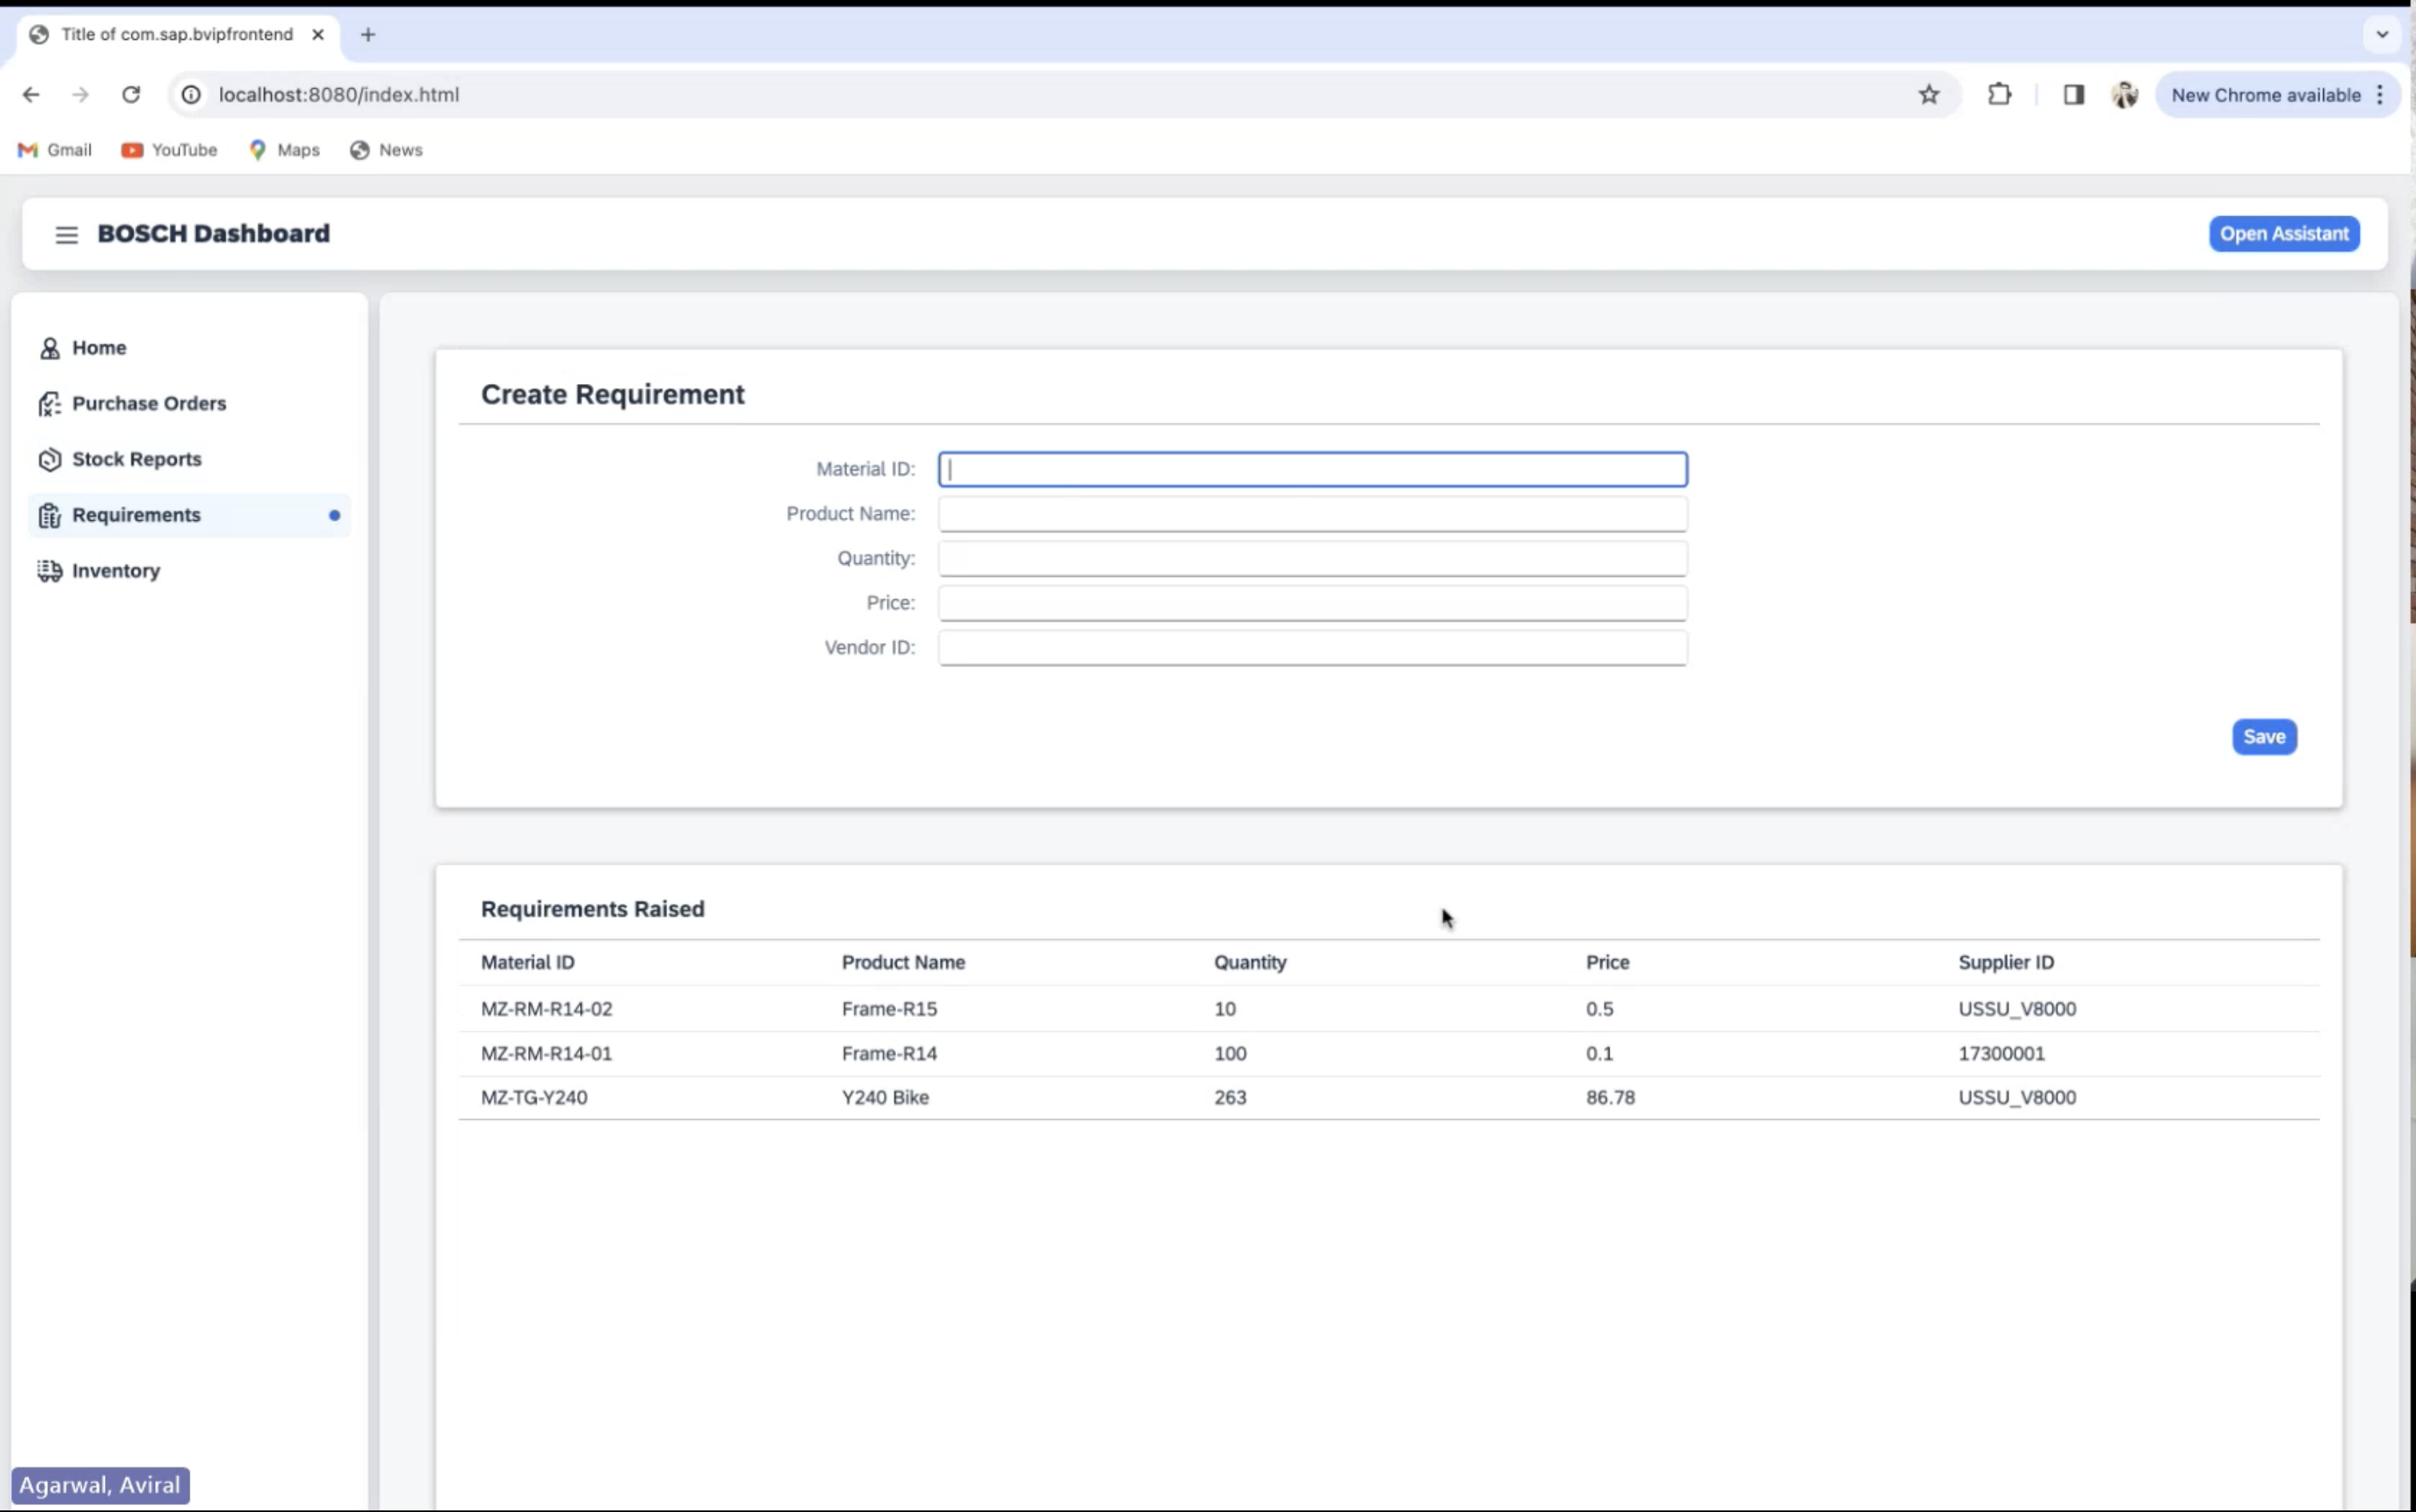
Task: Open Purchase Orders from sidebar
Action: (x=148, y=403)
